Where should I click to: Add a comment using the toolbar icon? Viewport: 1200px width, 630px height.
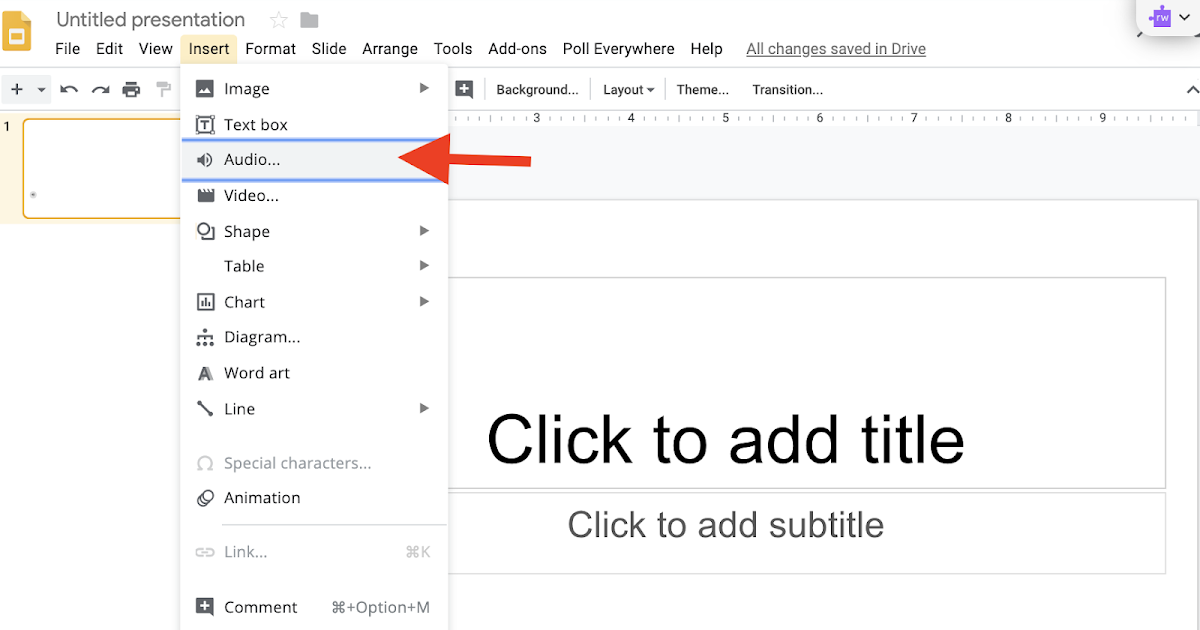point(464,89)
